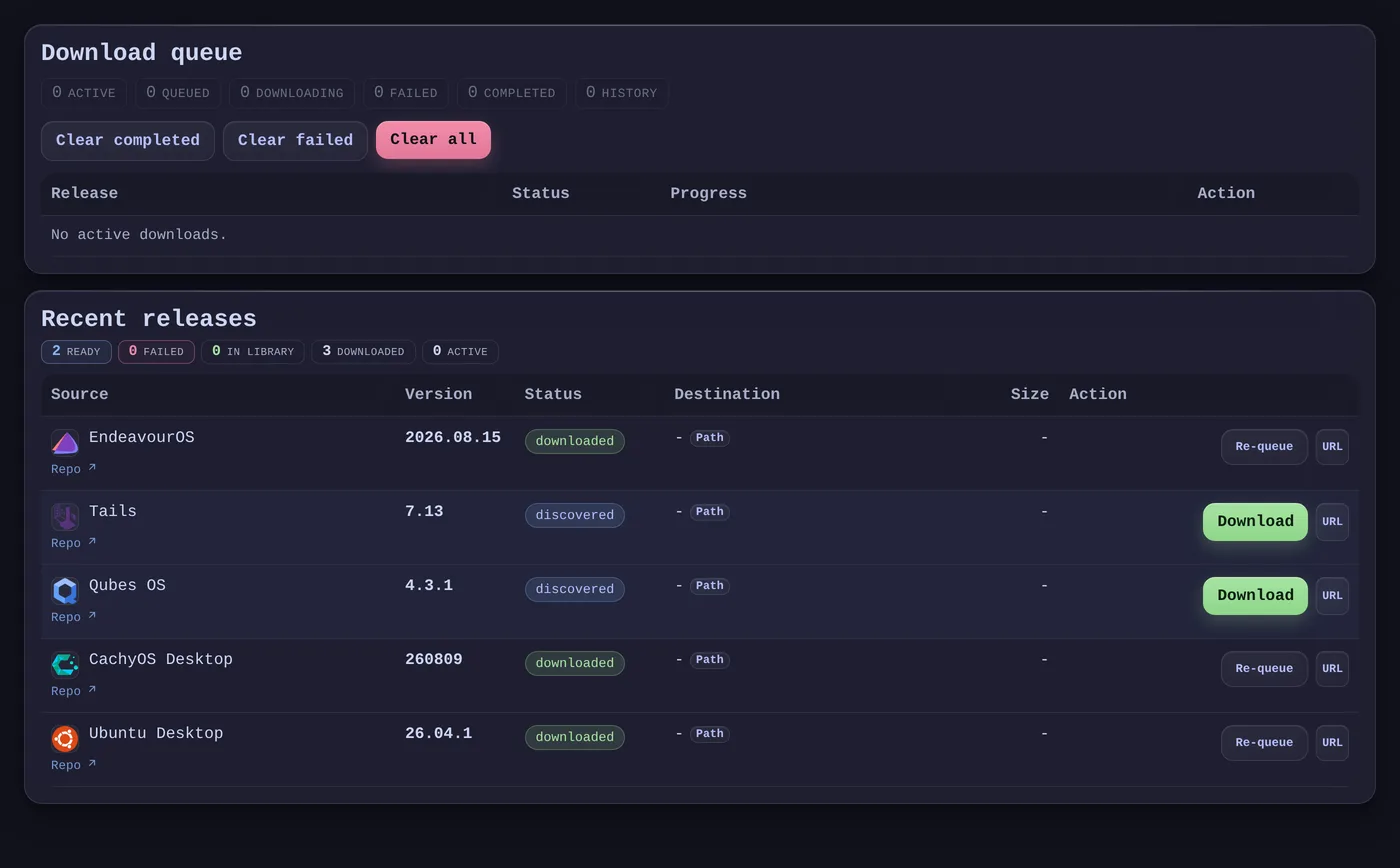Image resolution: width=1400 pixels, height=868 pixels.
Task: Click the discovered status badge for Qubes OS
Action: (x=575, y=589)
